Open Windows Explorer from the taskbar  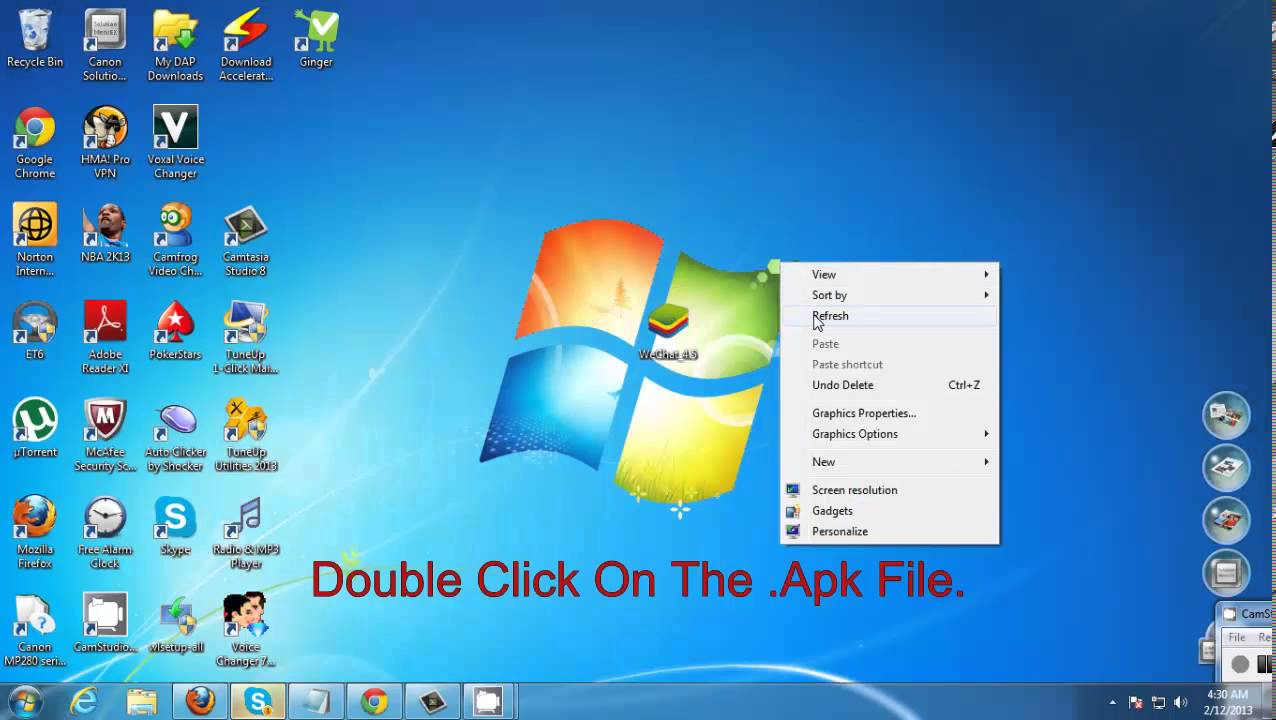[142, 702]
